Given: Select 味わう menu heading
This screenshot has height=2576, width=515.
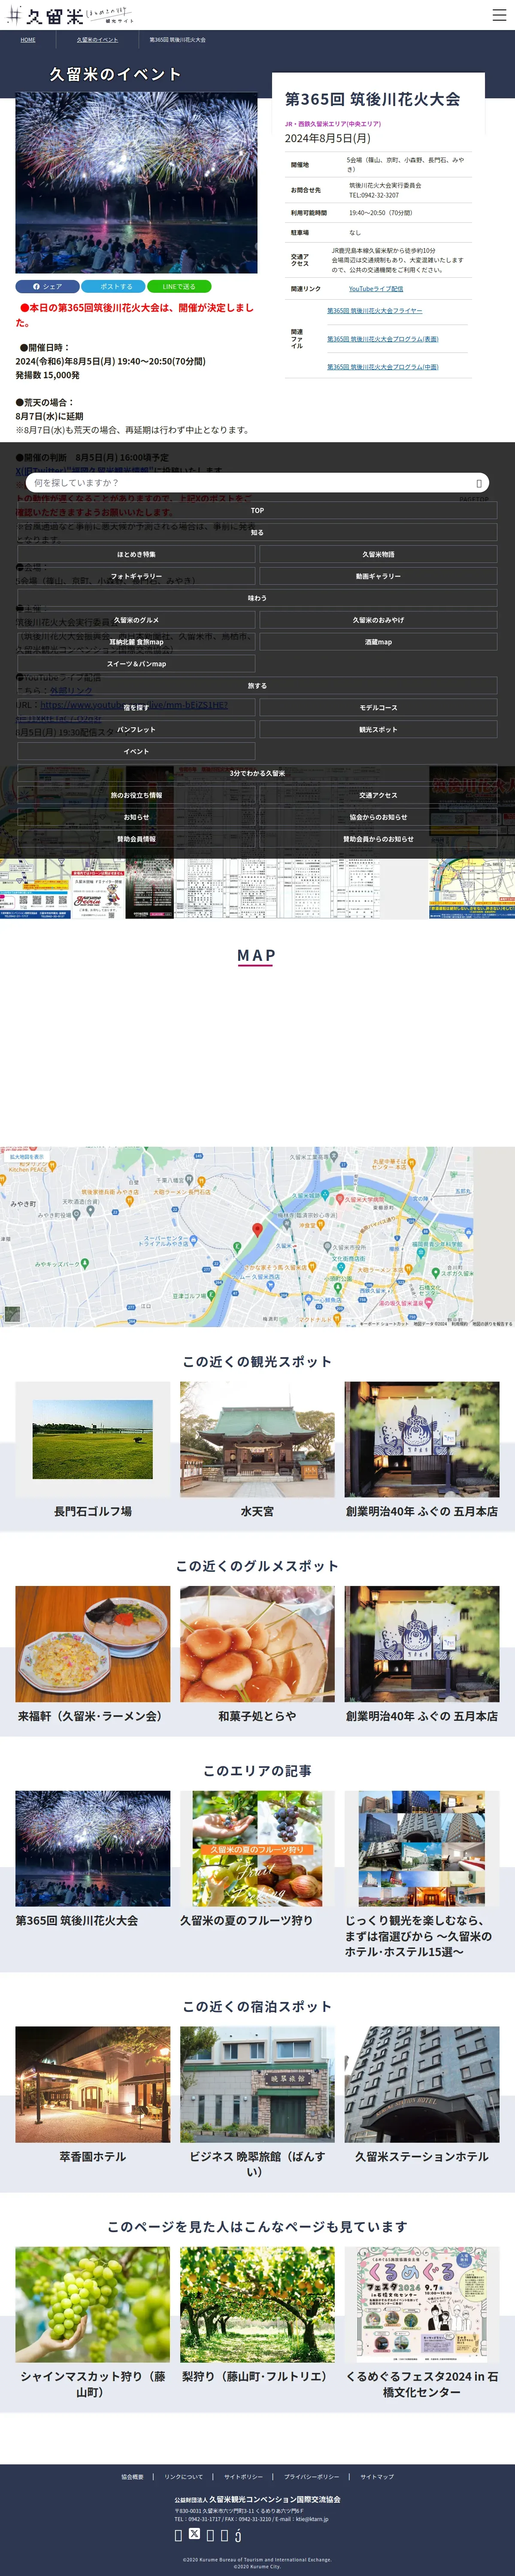Looking at the screenshot, I should 257,598.
